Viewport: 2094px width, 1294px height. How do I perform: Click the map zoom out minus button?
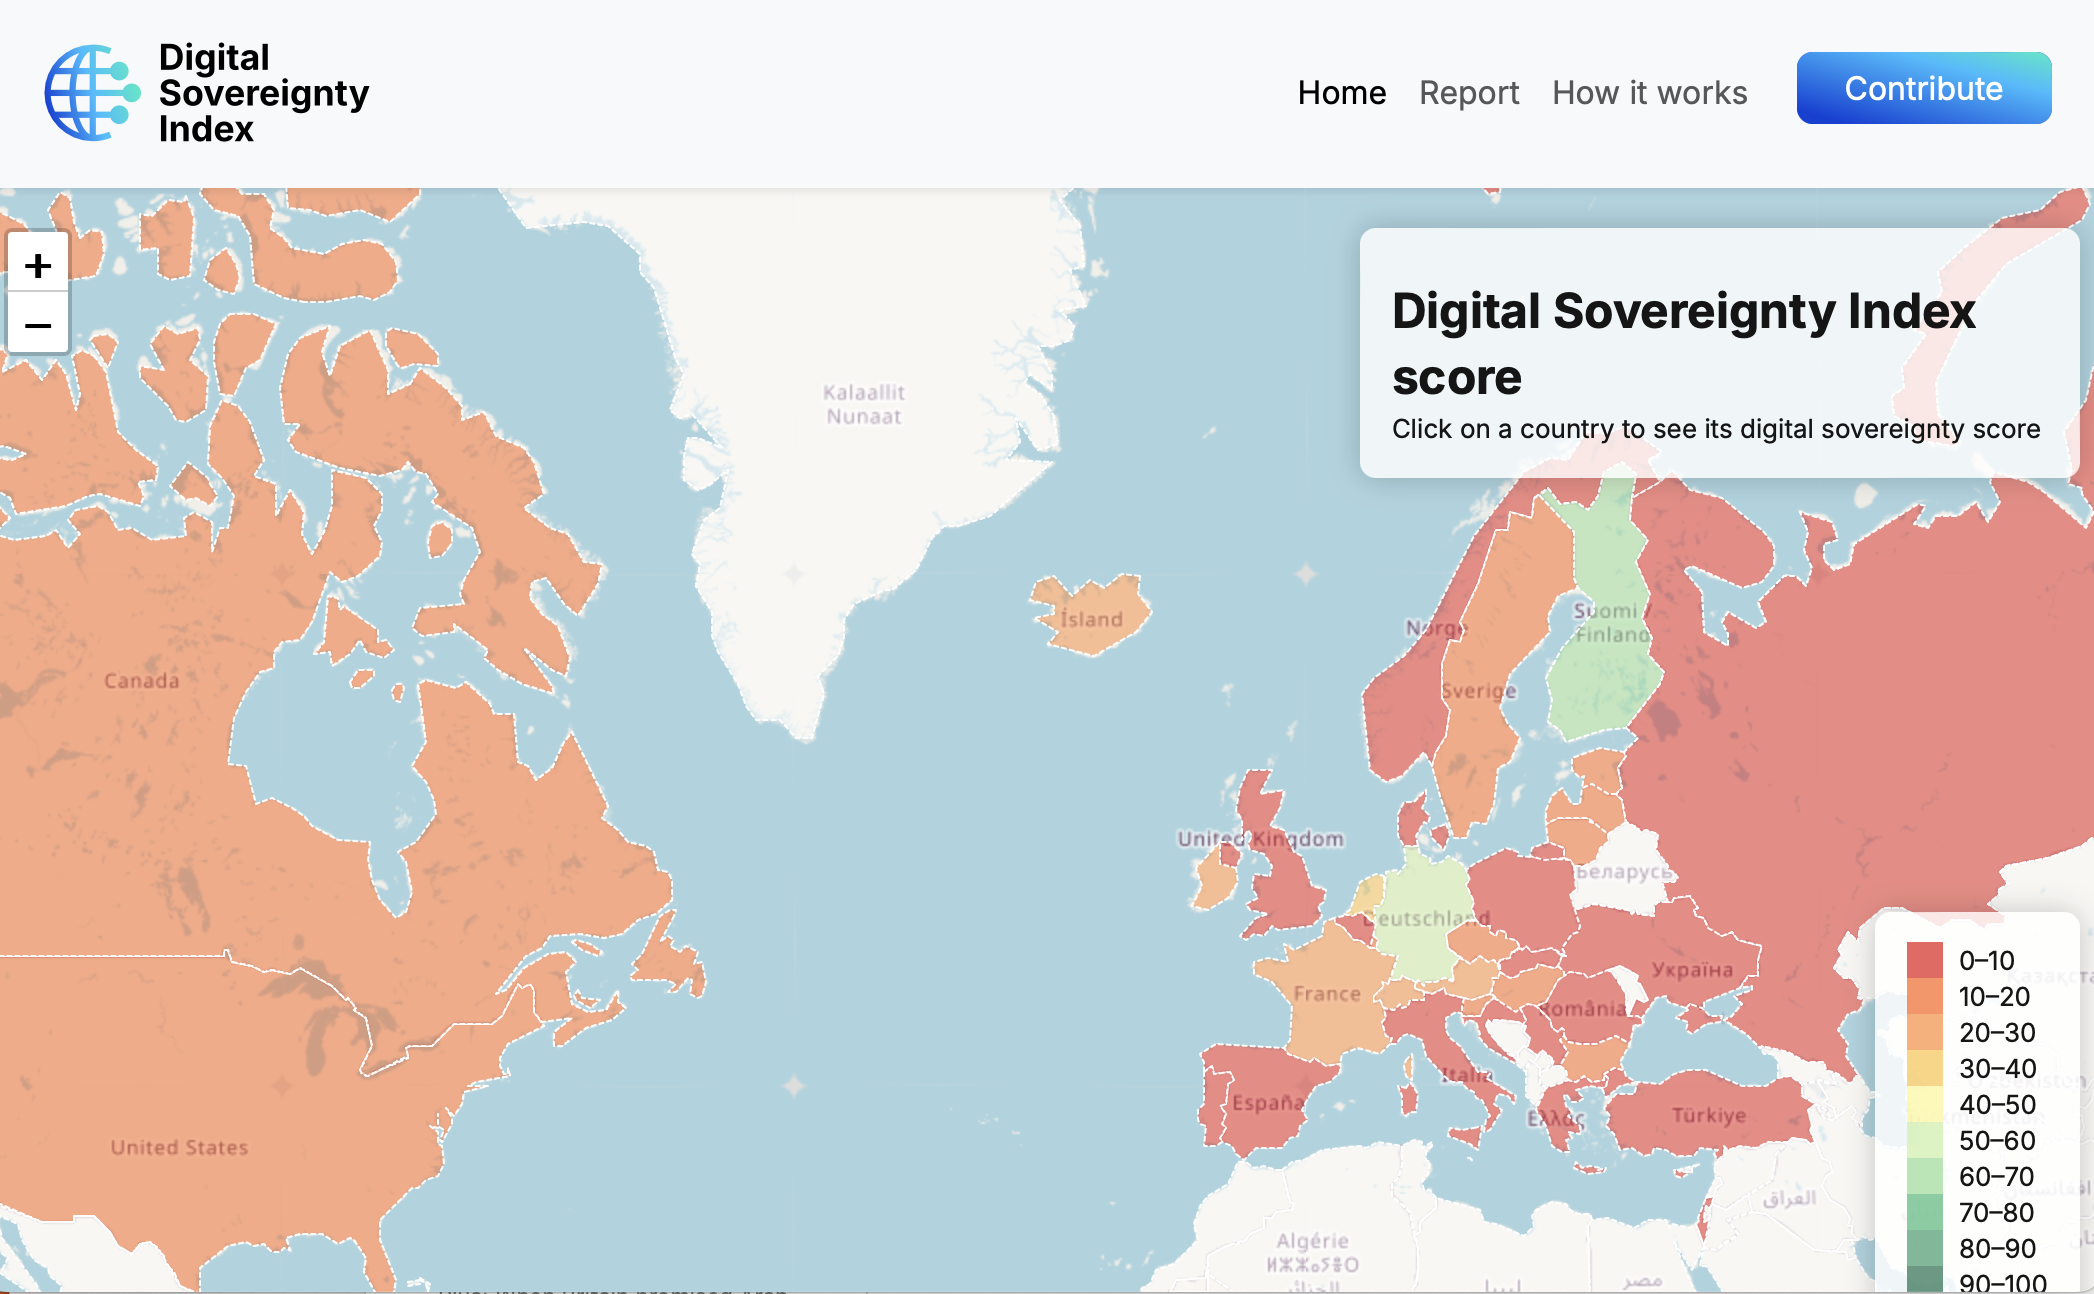[38, 325]
